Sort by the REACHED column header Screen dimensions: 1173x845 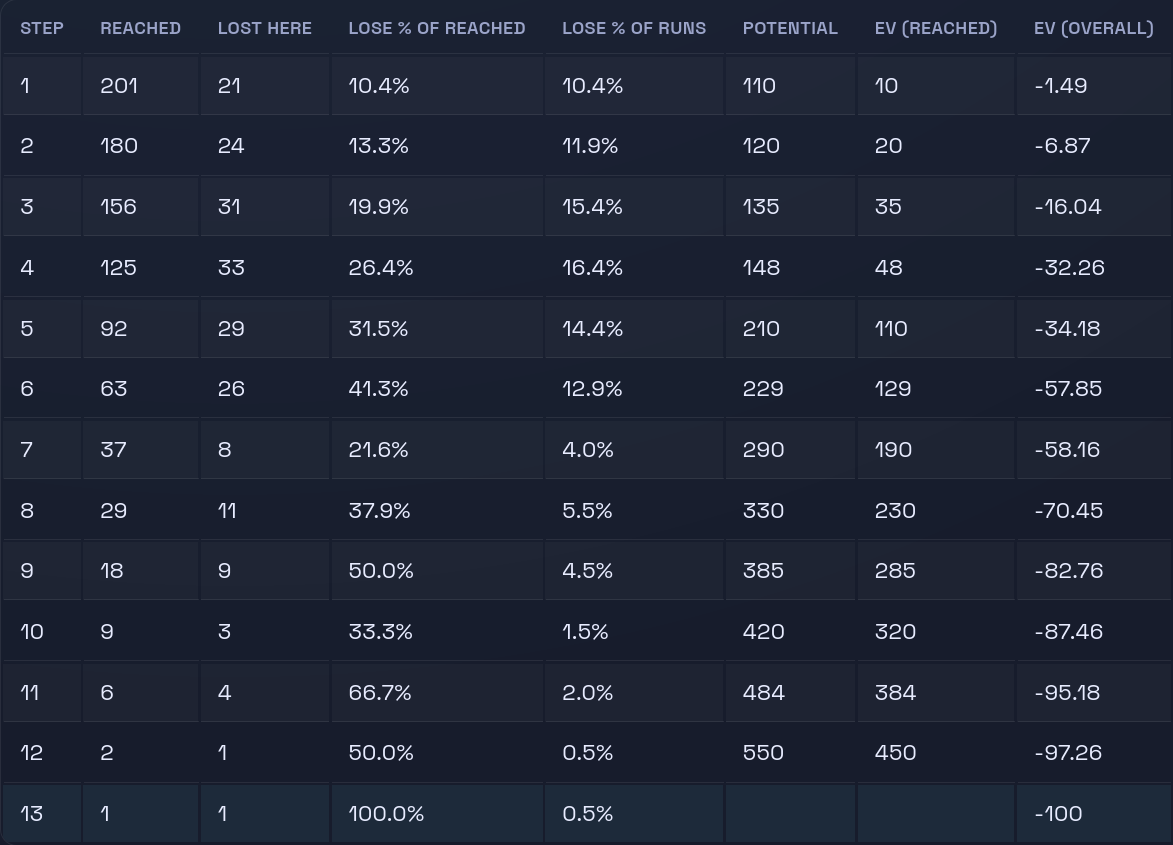coord(140,28)
